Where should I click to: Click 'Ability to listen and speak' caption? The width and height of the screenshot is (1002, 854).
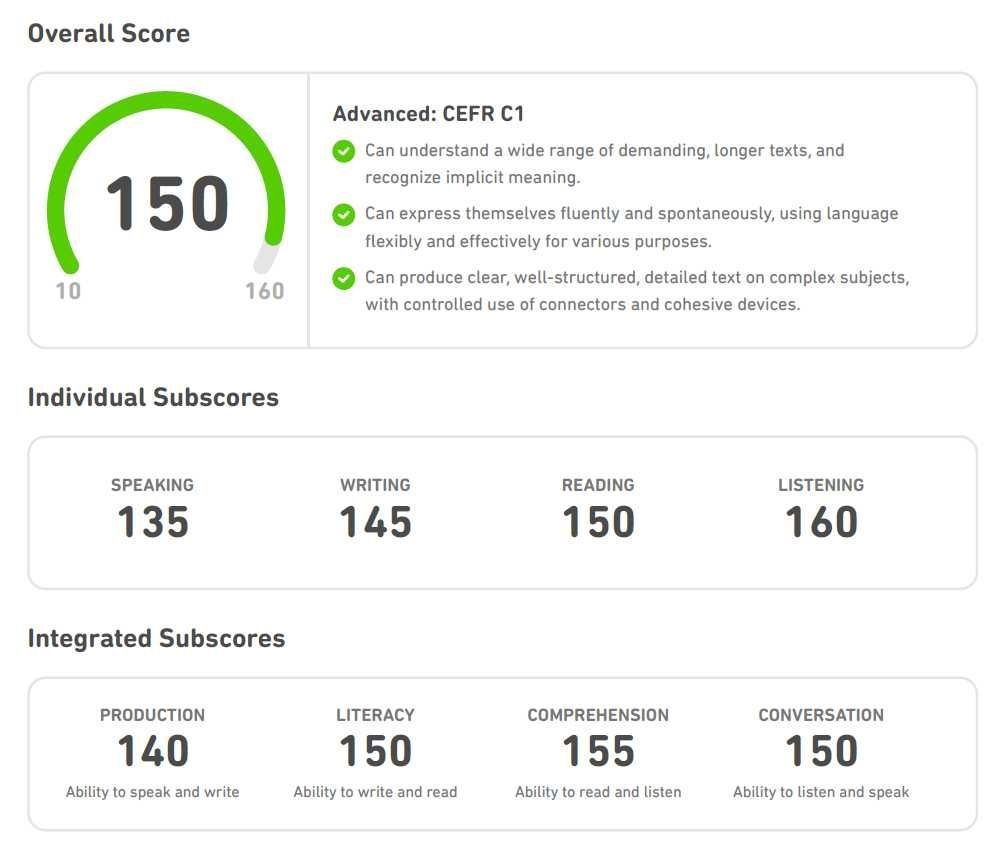click(x=821, y=792)
